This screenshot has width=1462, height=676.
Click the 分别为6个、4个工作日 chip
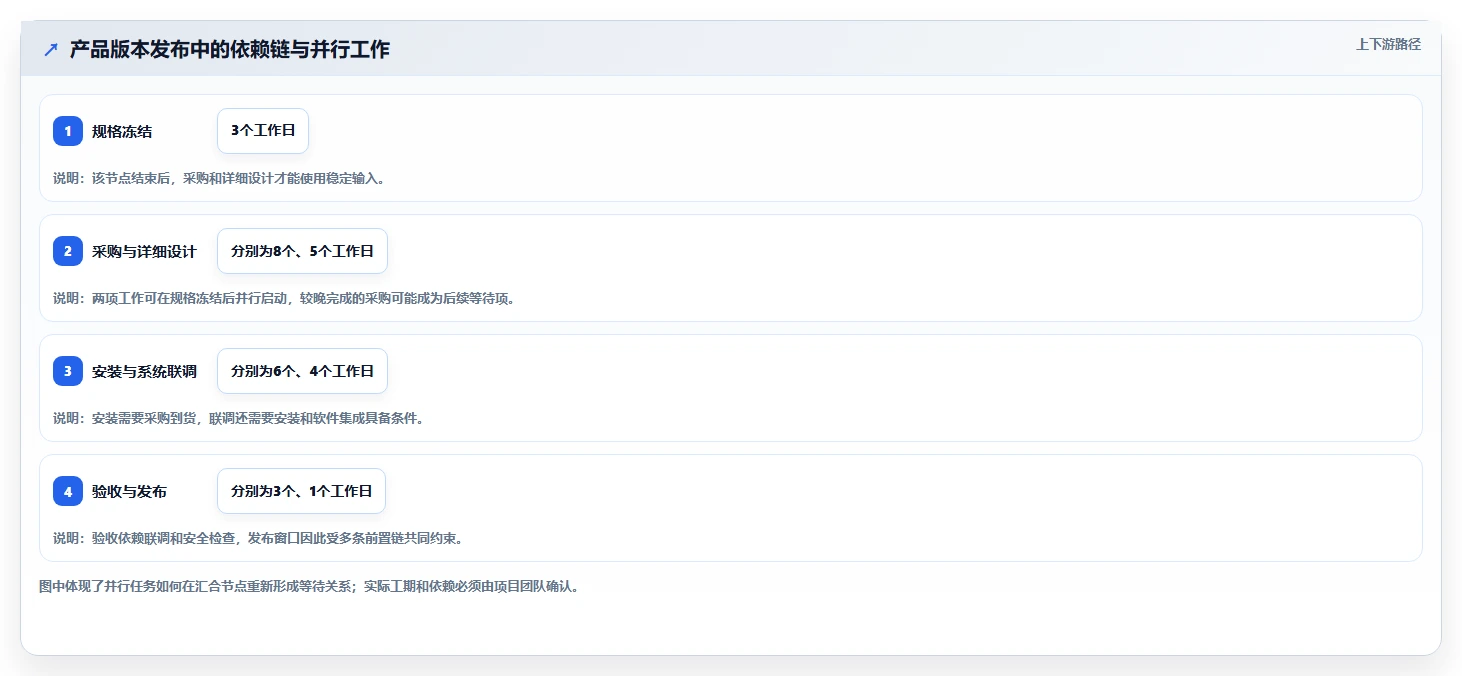(302, 371)
